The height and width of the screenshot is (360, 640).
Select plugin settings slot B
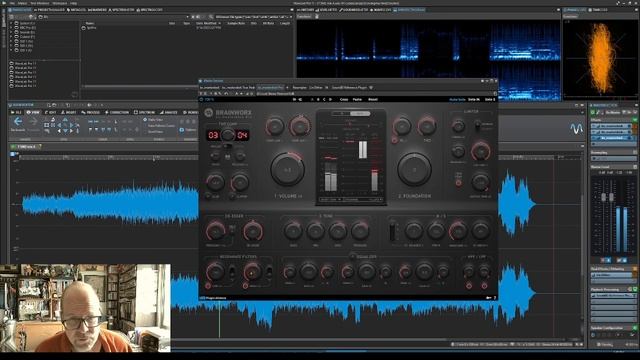tap(318, 99)
